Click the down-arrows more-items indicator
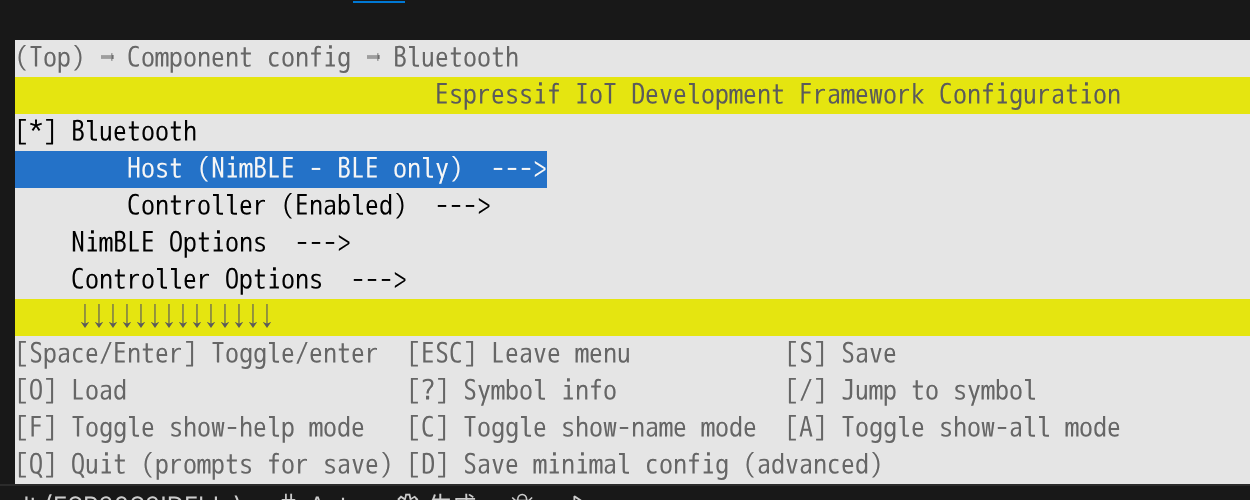The width and height of the screenshot is (1250, 500). (x=175, y=318)
